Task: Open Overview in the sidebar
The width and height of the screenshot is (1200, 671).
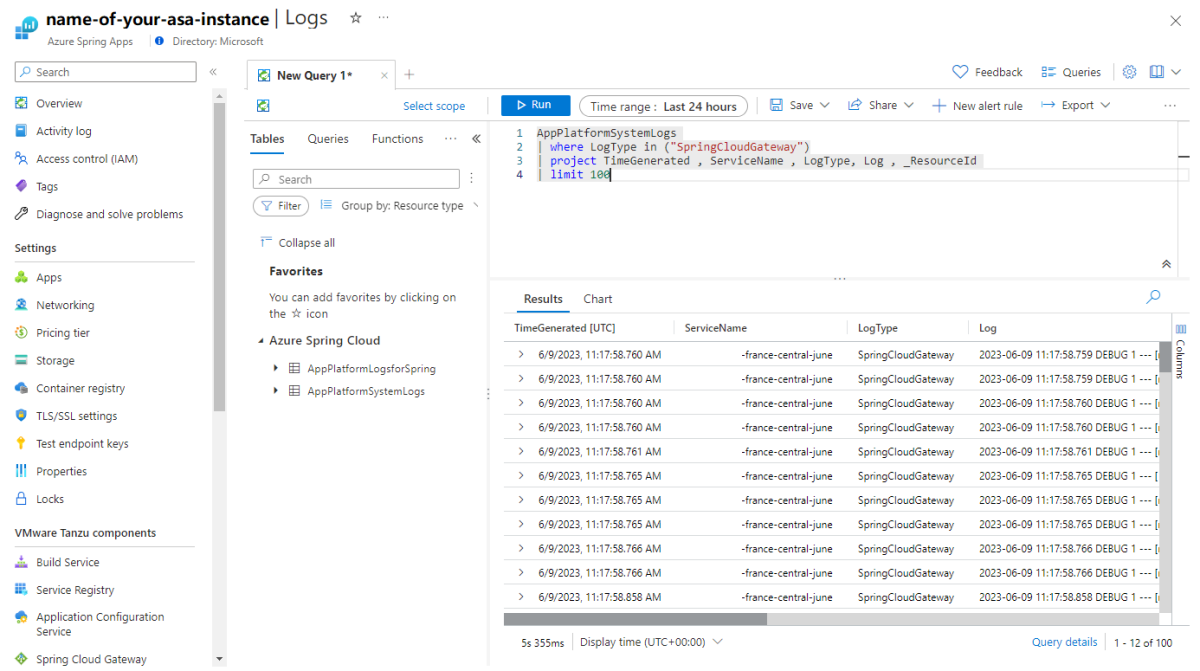Action: [59, 103]
